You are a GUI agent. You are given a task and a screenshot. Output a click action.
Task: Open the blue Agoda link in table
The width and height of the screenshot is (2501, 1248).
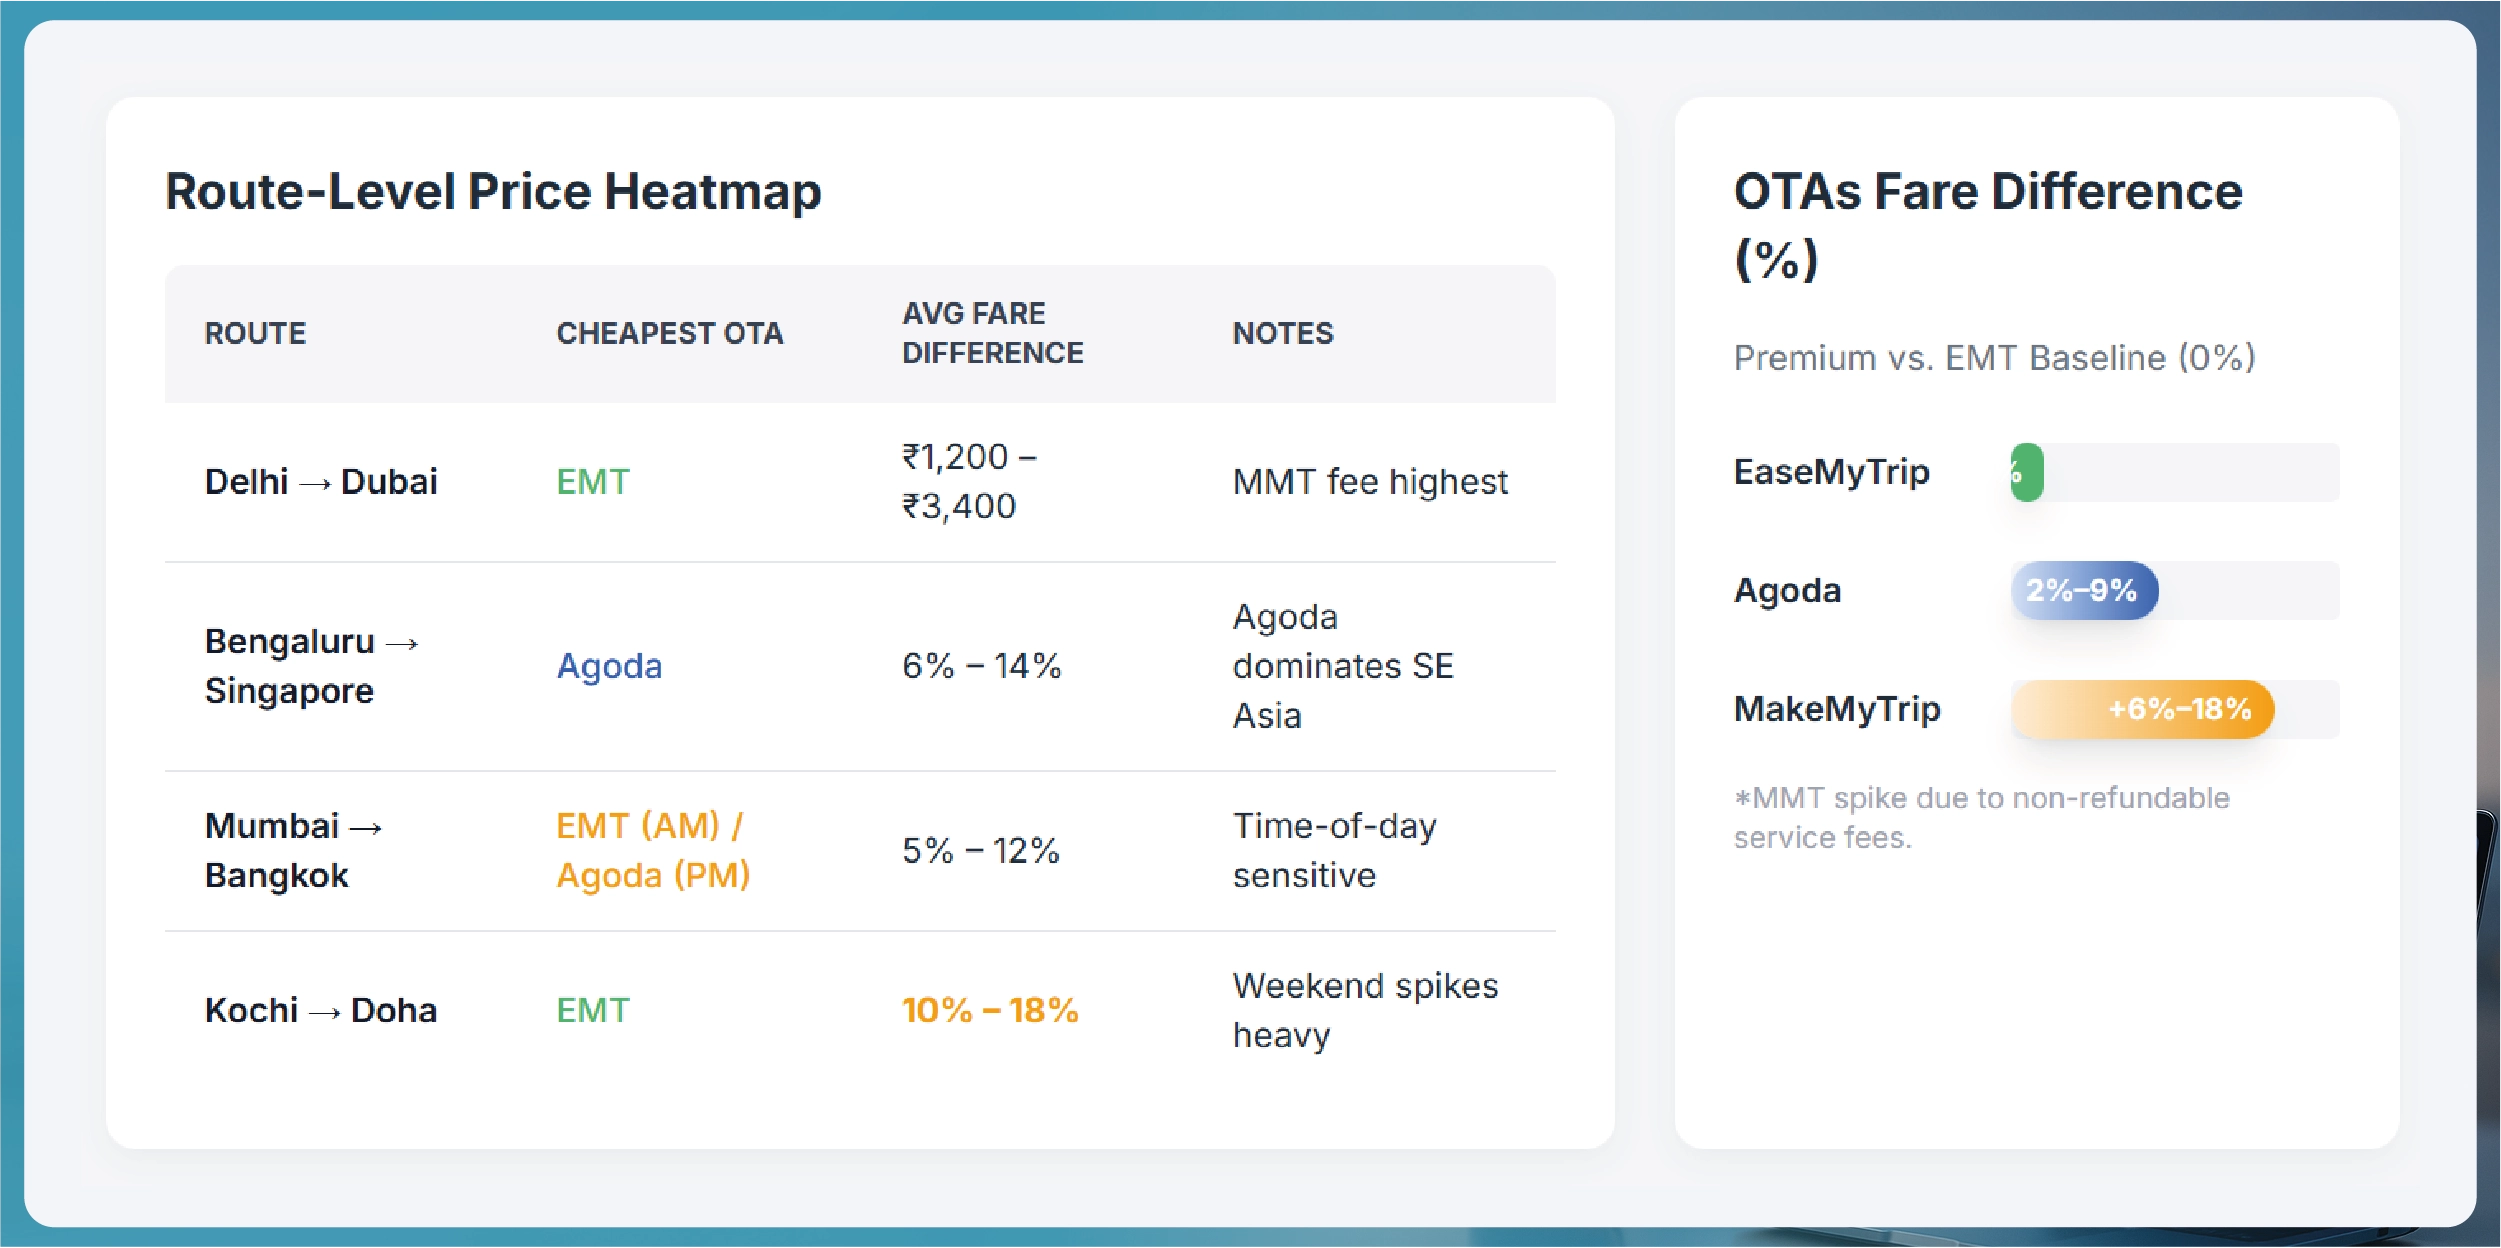(609, 666)
